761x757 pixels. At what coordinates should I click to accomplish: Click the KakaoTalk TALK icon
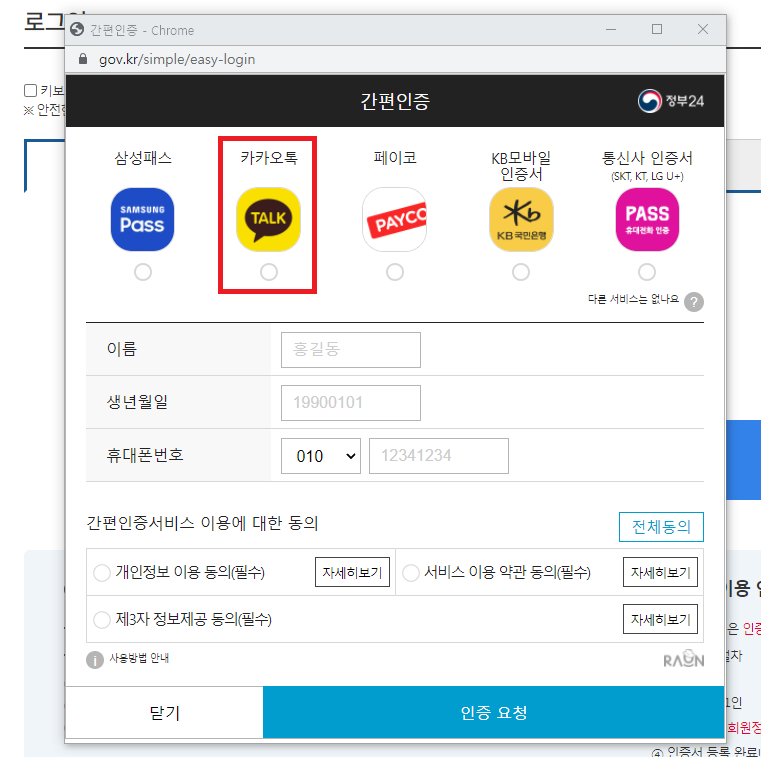click(268, 219)
